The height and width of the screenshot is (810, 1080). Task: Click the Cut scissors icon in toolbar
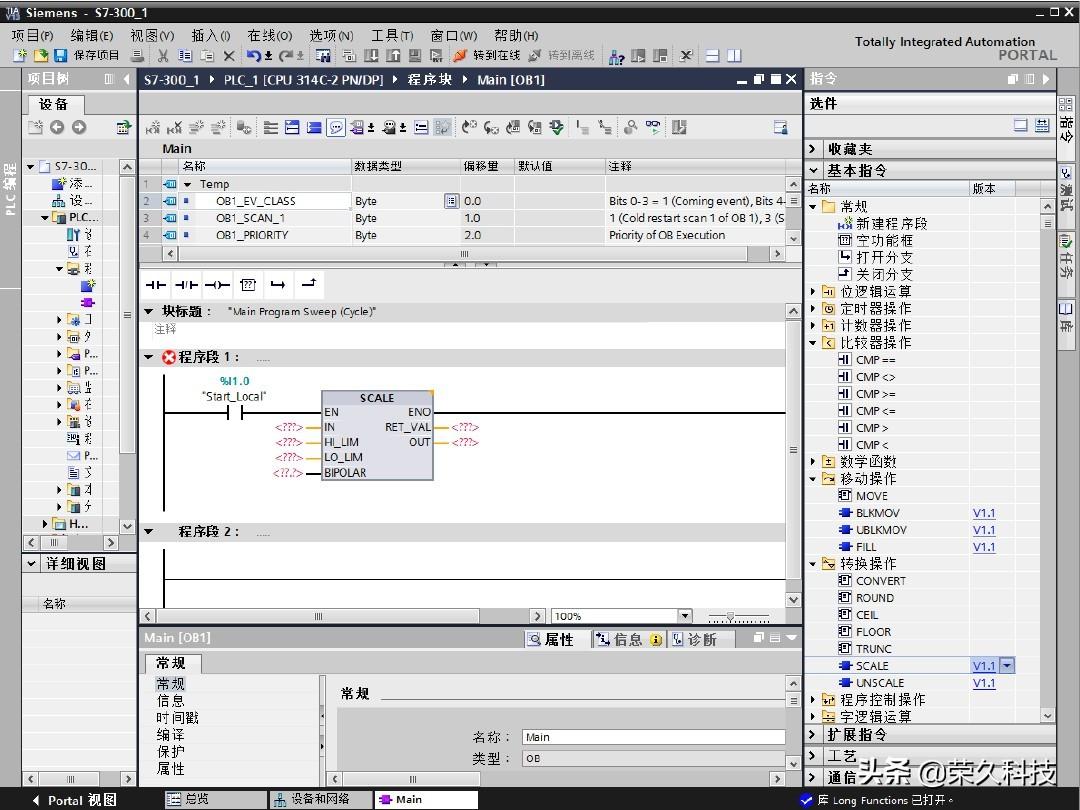(x=164, y=56)
